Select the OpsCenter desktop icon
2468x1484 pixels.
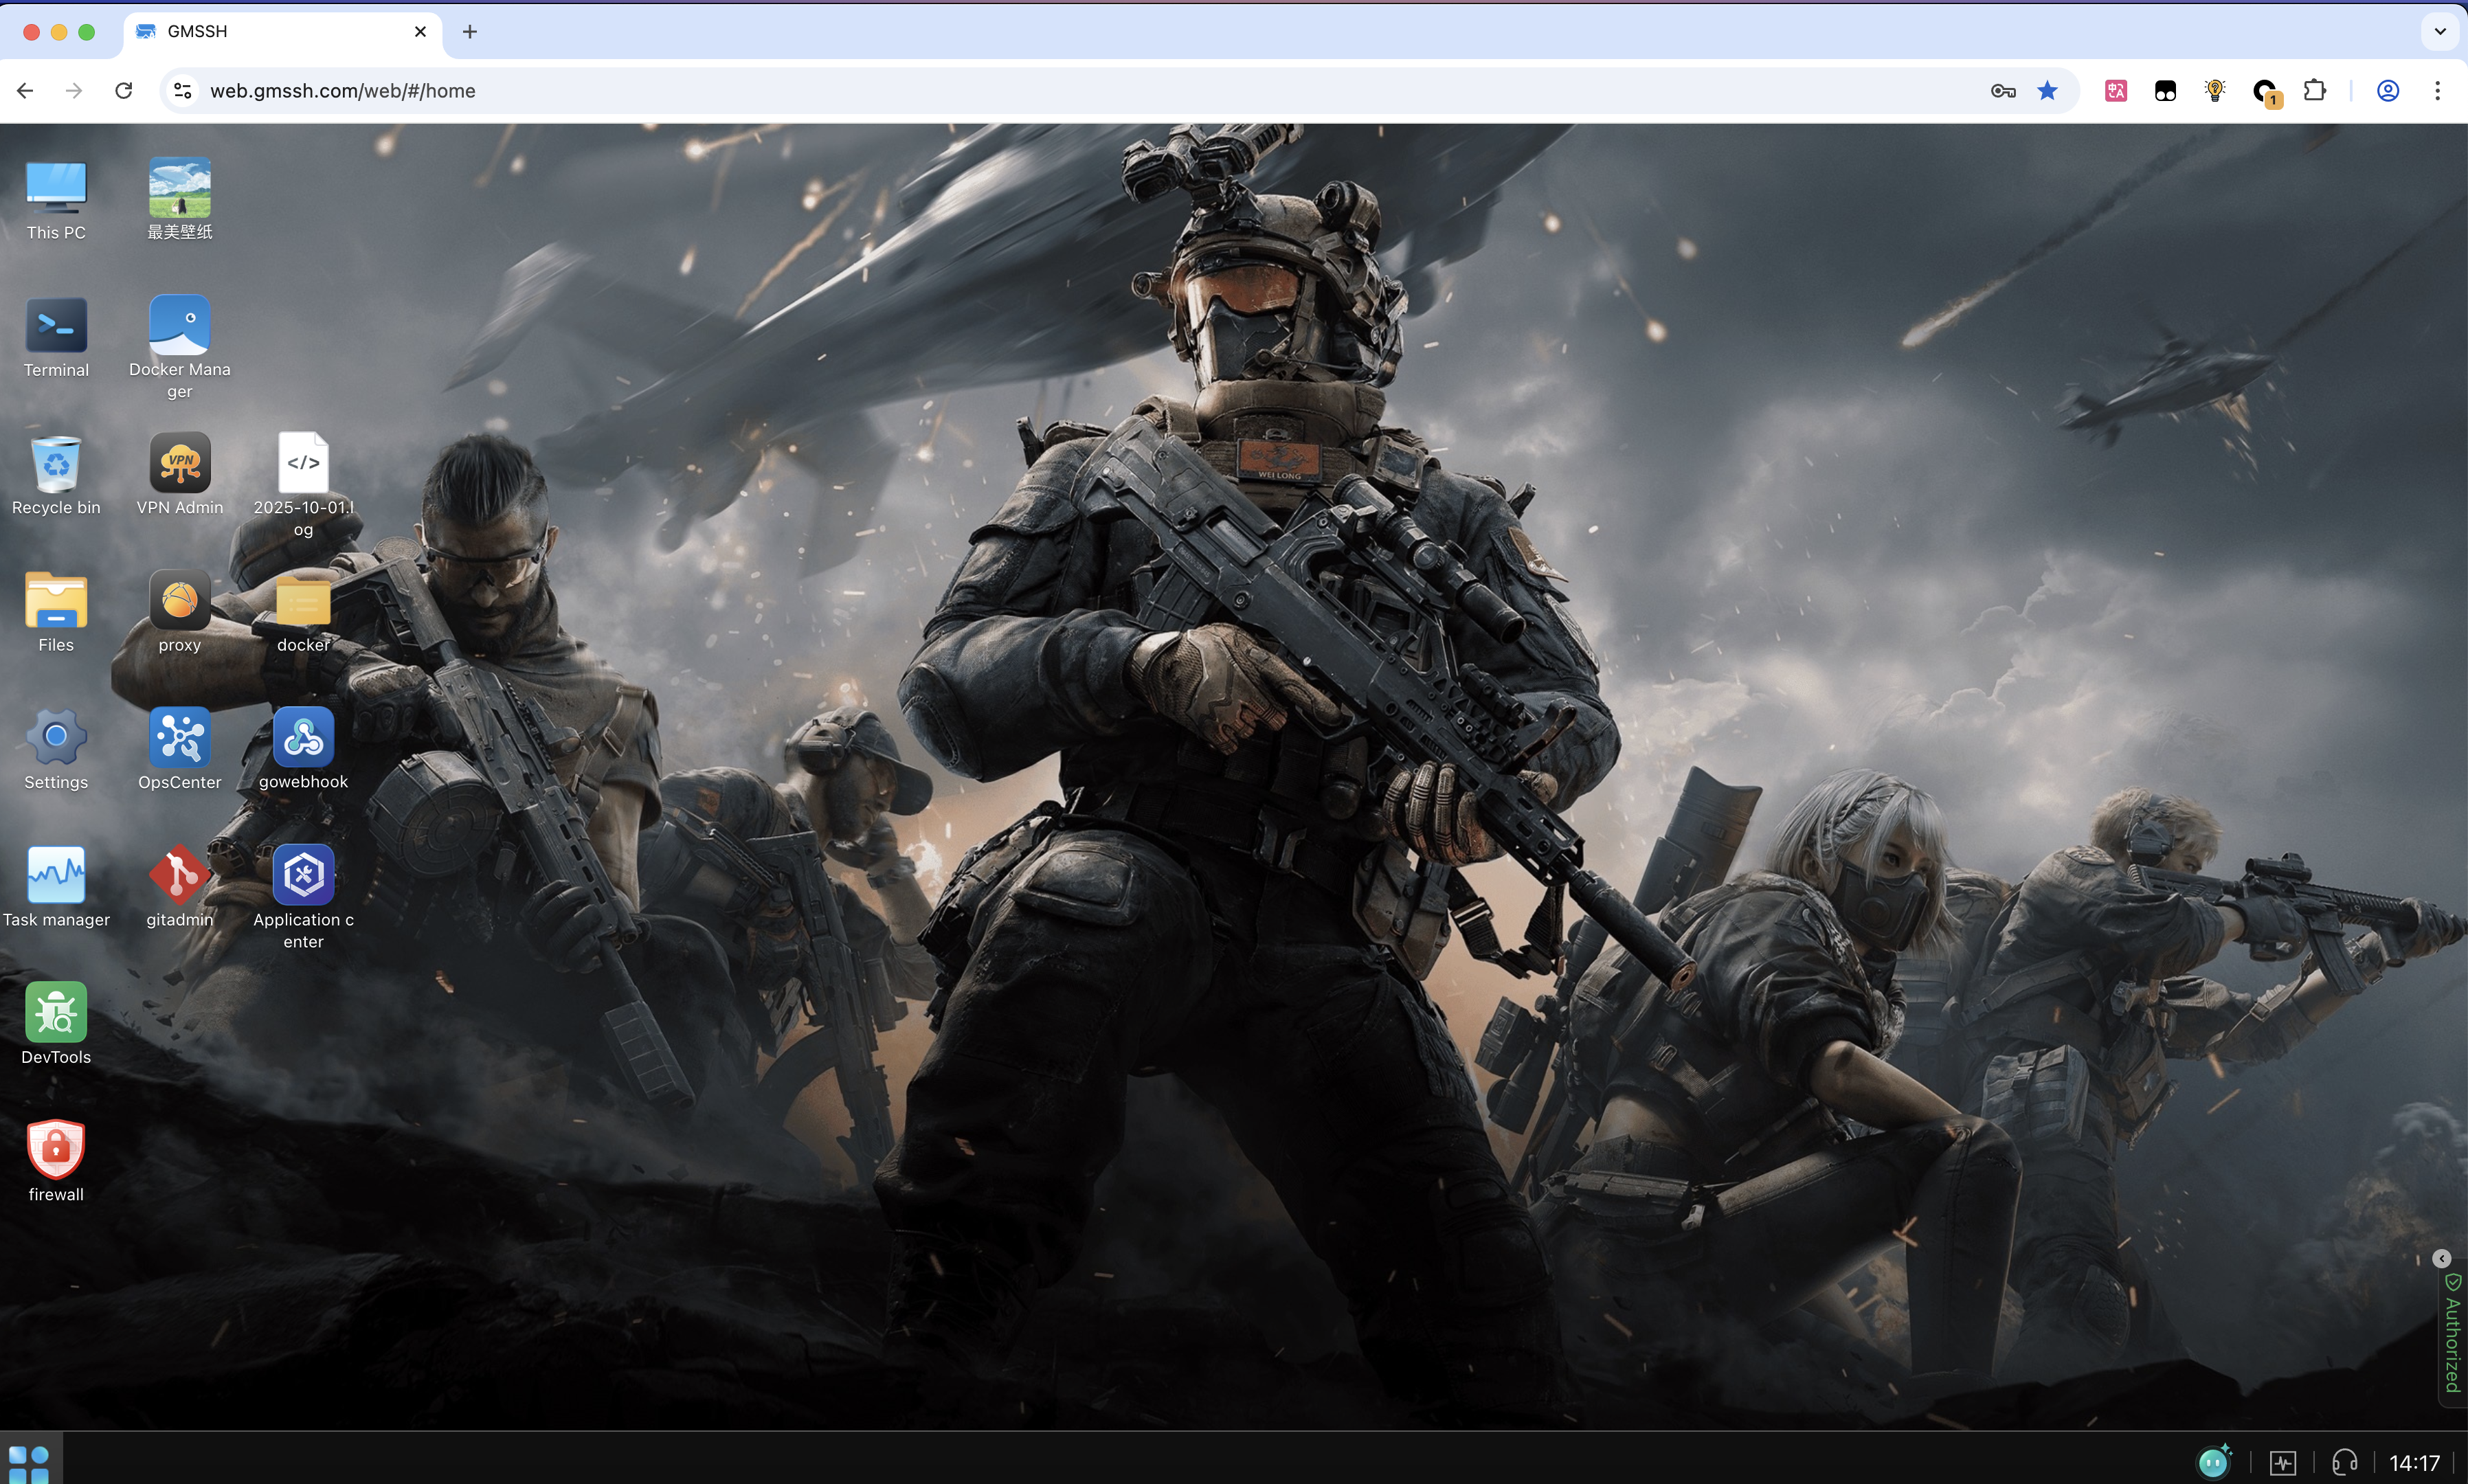(180, 738)
